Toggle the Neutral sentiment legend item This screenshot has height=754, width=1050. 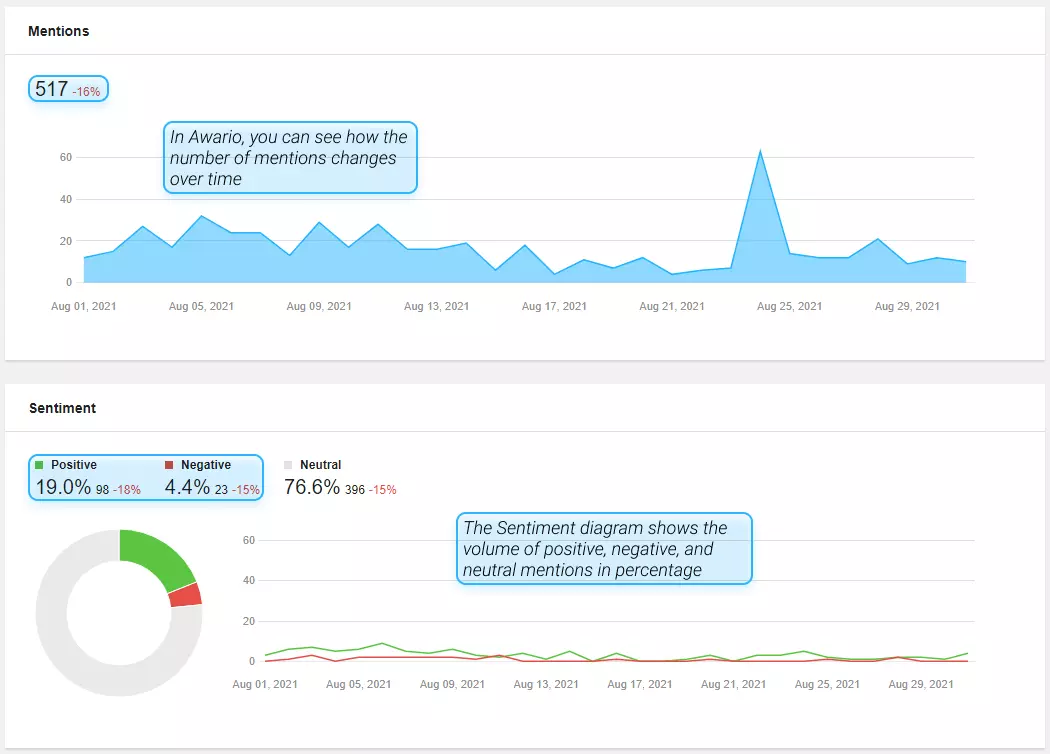(x=313, y=465)
